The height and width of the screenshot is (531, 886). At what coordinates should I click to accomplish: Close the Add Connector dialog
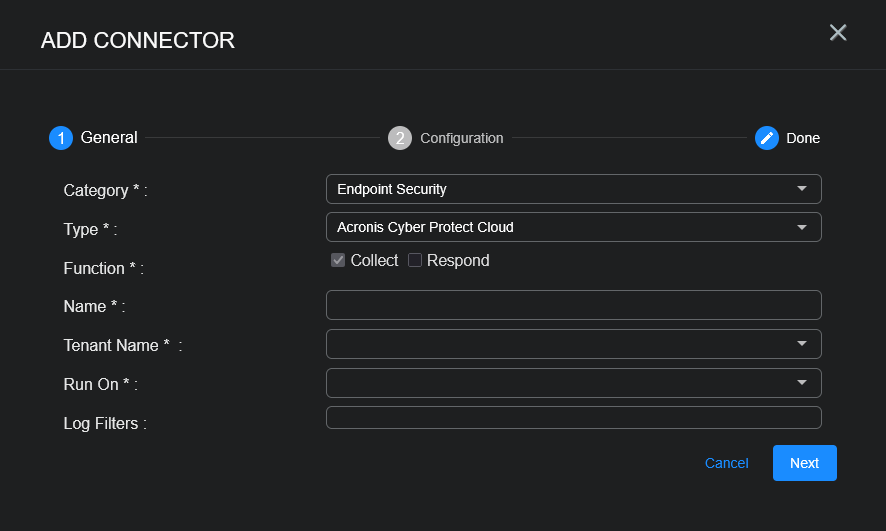[838, 33]
